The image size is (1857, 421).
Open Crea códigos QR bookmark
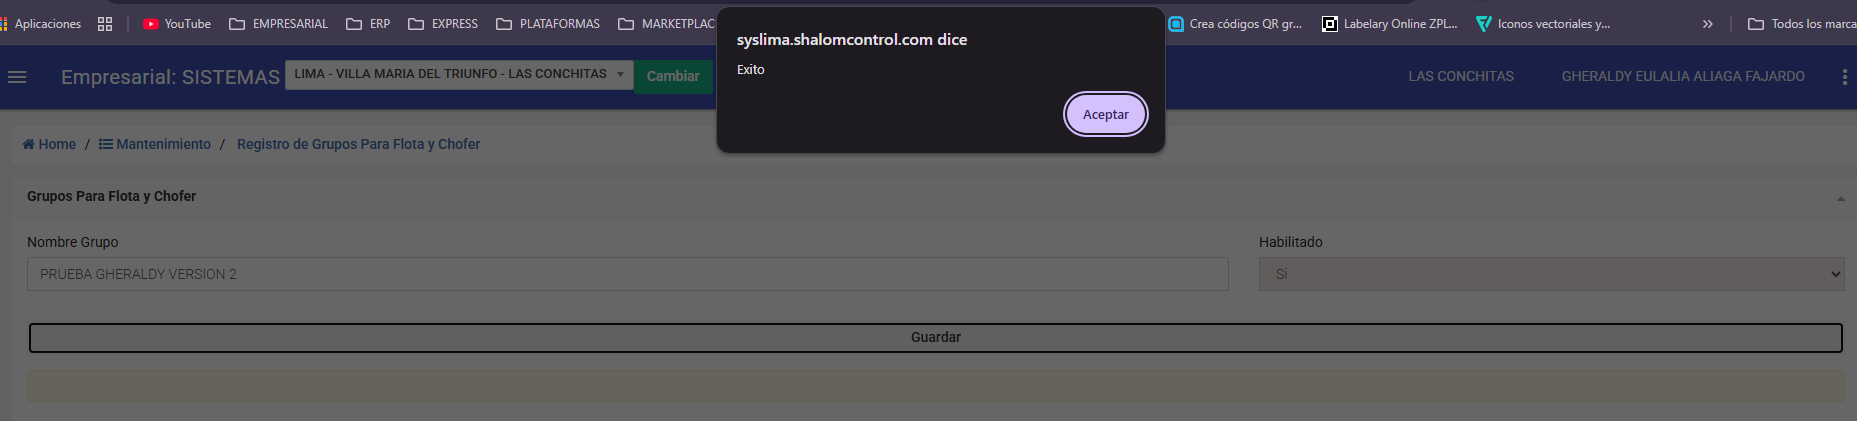1235,24
